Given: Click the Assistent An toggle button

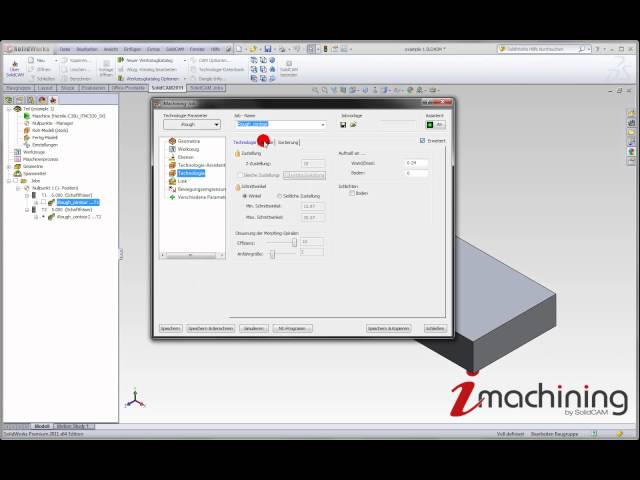Looking at the screenshot, I should pyautogui.click(x=435, y=124).
